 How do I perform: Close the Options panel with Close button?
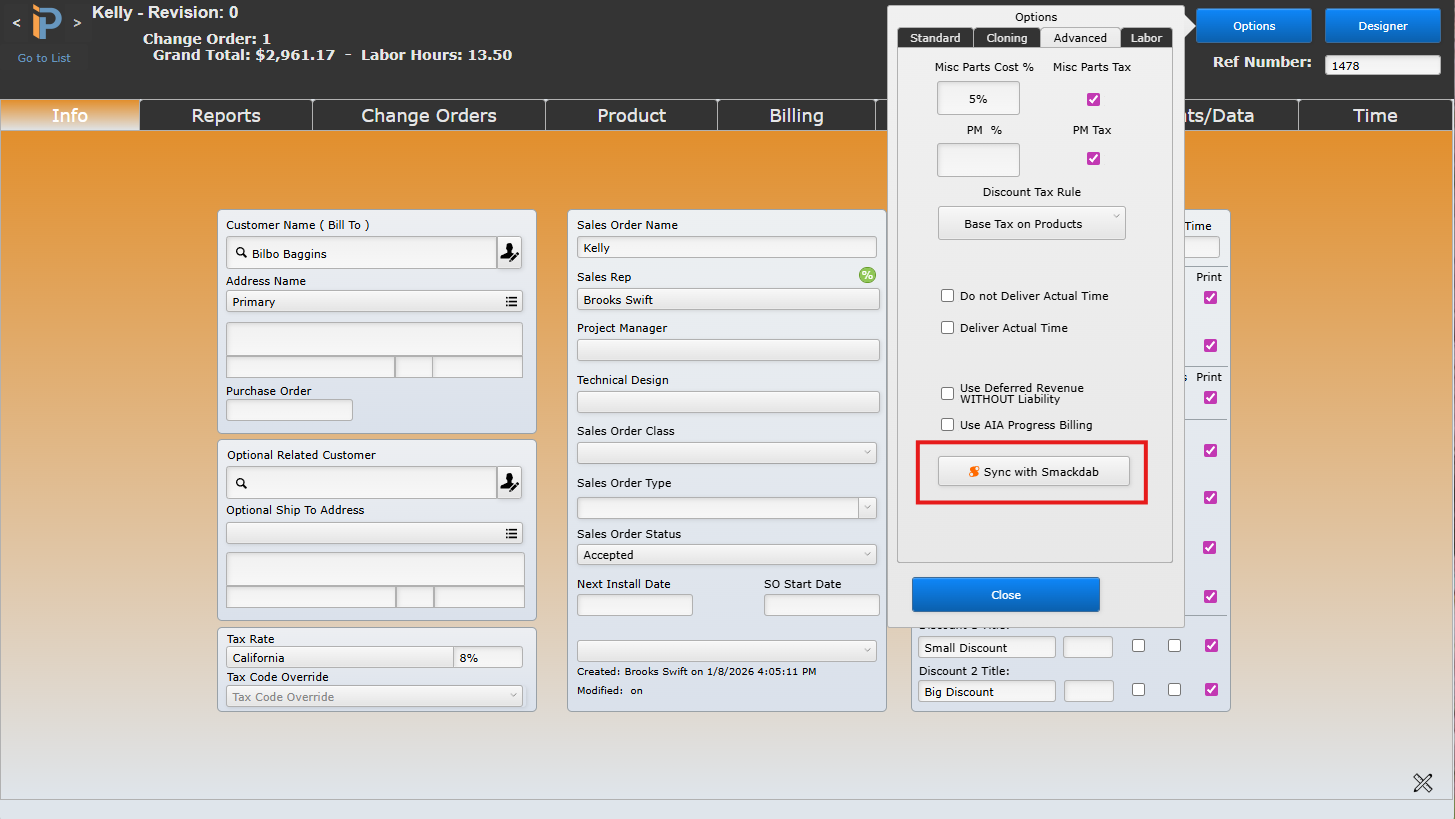tap(1005, 595)
